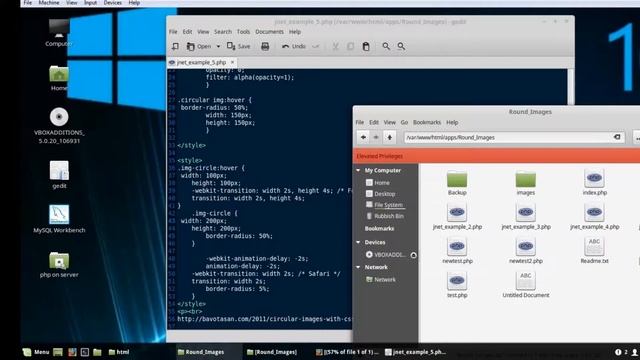Open the file manager's File menu
The height and width of the screenshot is (360, 640).
pyautogui.click(x=360, y=122)
